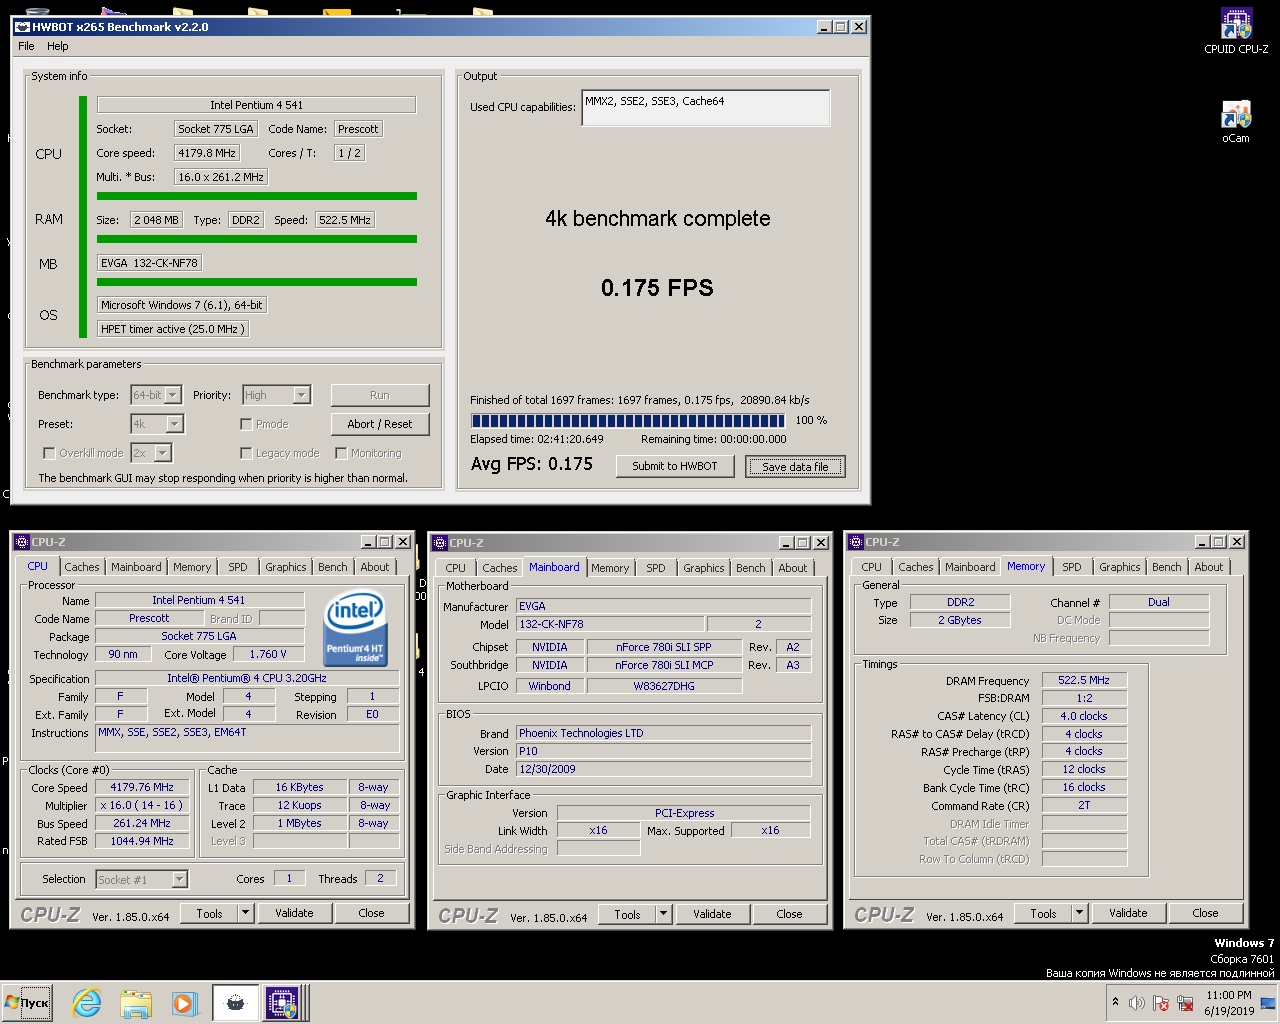Click EVGA 132-CK-NF78 motherboard field
The height and width of the screenshot is (1024, 1280).
tap(149, 263)
